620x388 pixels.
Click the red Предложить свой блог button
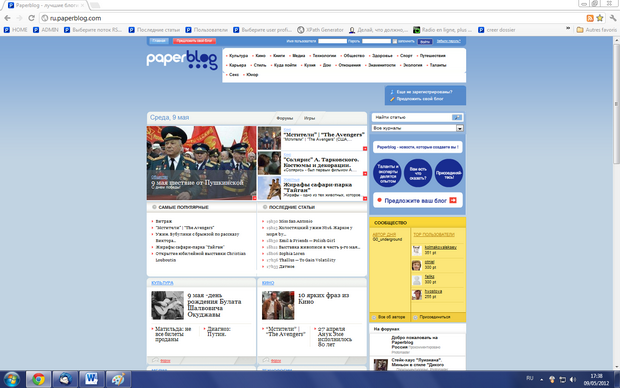pos(194,41)
